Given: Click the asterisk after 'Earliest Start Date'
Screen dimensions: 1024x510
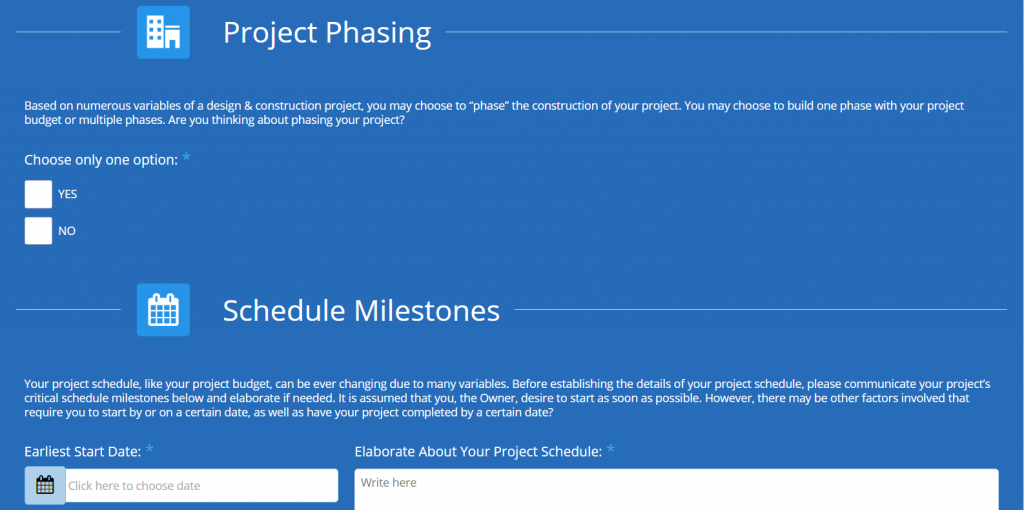Looking at the screenshot, I should tap(150, 450).
